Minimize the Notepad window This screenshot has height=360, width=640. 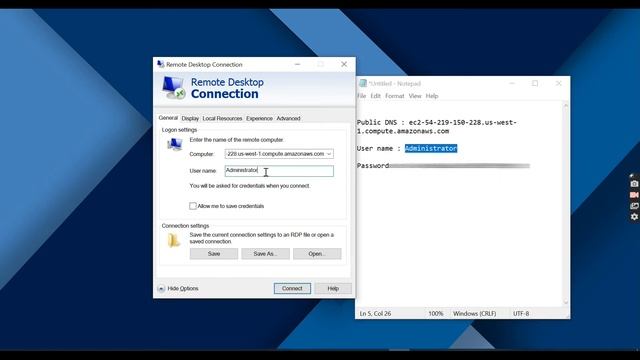[512, 83]
